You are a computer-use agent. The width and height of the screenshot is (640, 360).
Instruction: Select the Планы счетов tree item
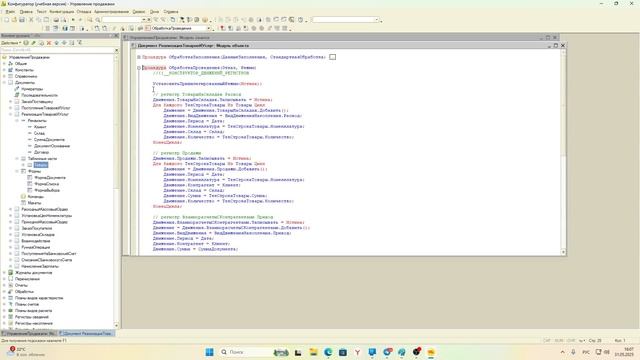click(27, 304)
